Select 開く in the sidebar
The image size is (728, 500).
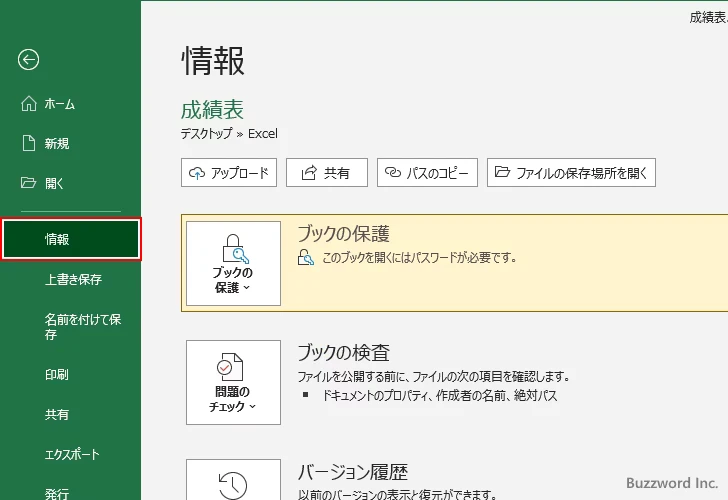(x=54, y=183)
